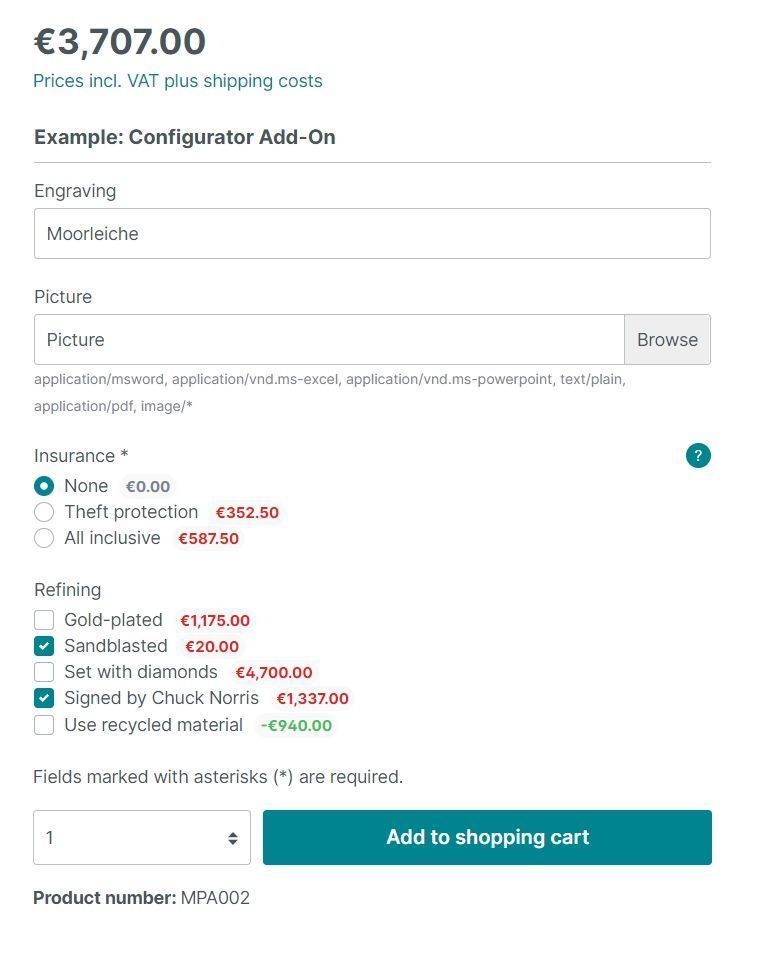Viewport: 760px width, 967px height.
Task: Choose Theft protection insurance
Action: coord(44,512)
